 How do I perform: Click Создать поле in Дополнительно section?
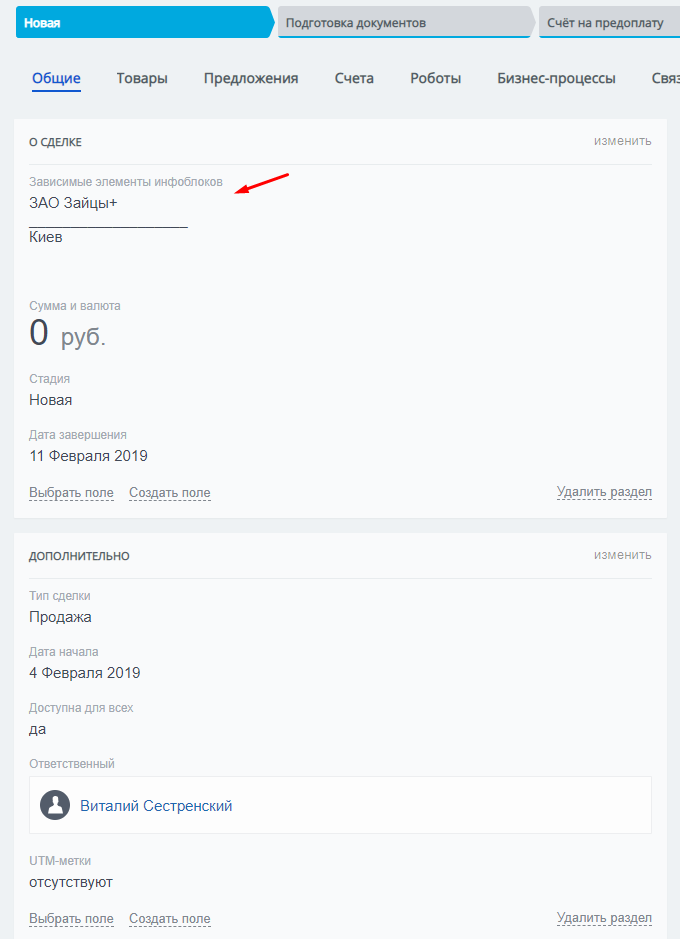pyautogui.click(x=170, y=919)
